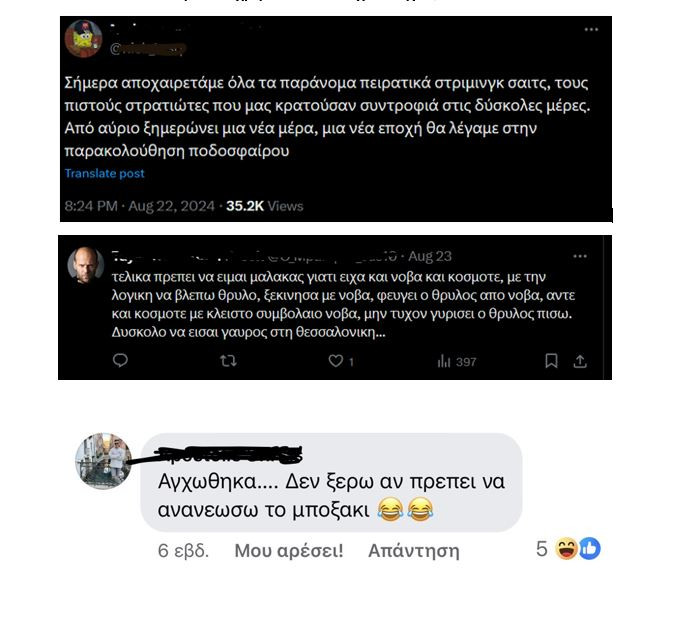Share the Aug 23 reply tweet
This screenshot has width=698, height=632.
[580, 361]
